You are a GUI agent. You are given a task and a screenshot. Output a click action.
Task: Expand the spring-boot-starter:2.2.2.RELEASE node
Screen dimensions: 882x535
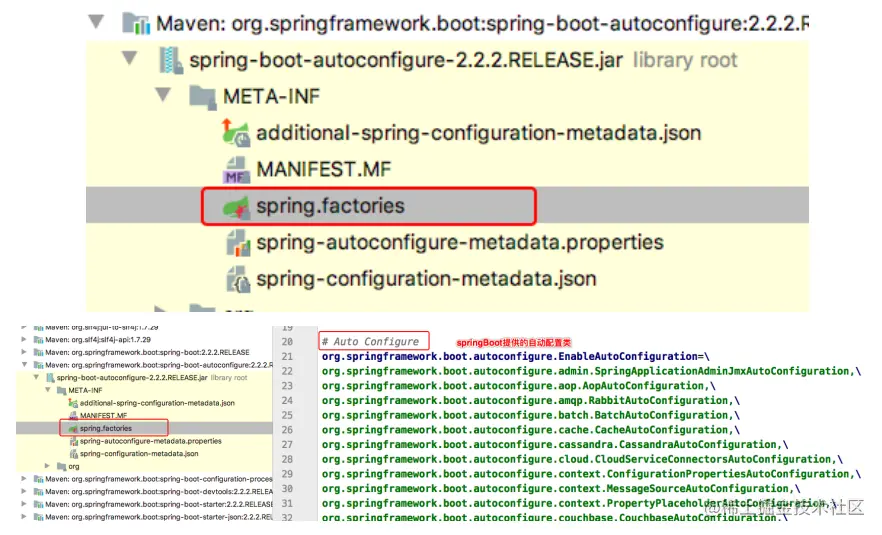click(x=24, y=505)
